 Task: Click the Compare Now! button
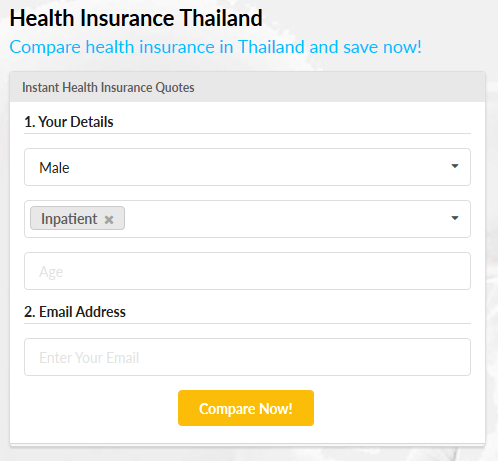click(x=246, y=408)
